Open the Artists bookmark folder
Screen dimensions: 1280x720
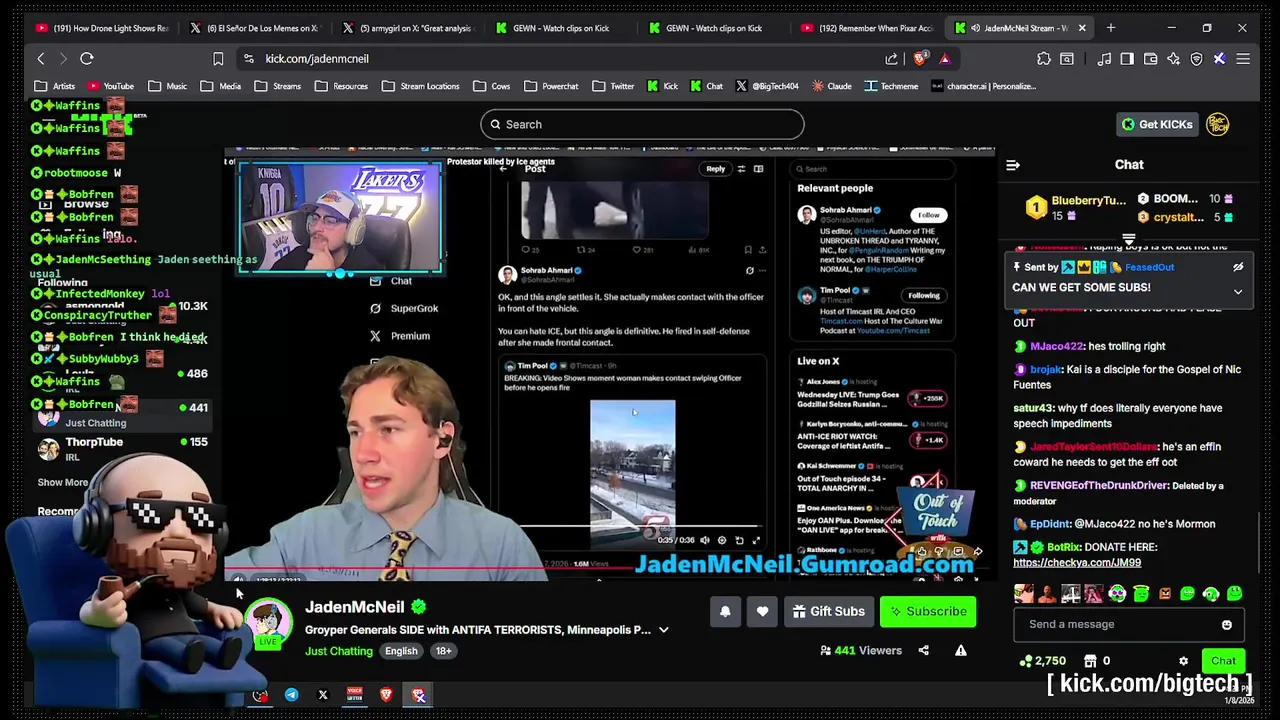(55, 86)
